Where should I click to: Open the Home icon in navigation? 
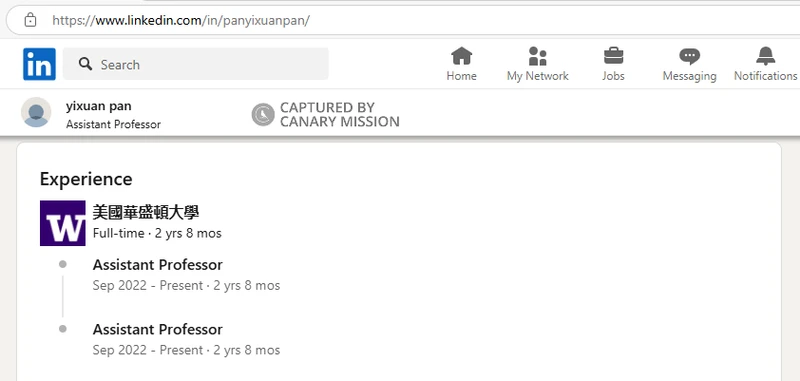461,56
